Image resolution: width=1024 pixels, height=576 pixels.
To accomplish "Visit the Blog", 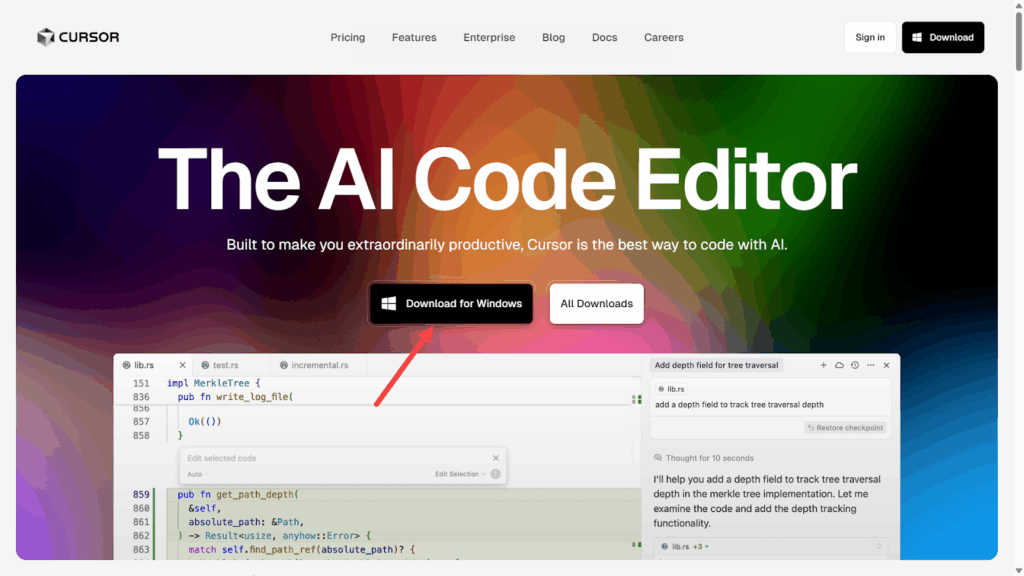I will coord(553,37).
